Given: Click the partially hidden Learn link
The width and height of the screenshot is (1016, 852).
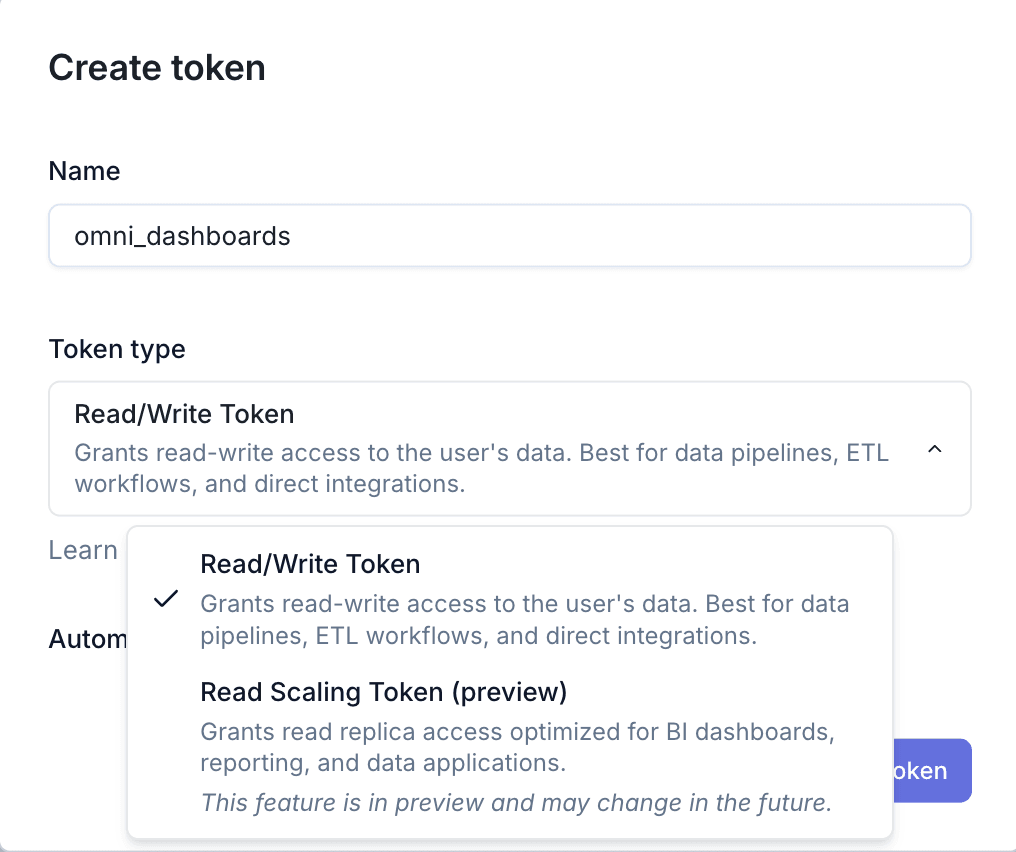Looking at the screenshot, I should click(x=83, y=550).
